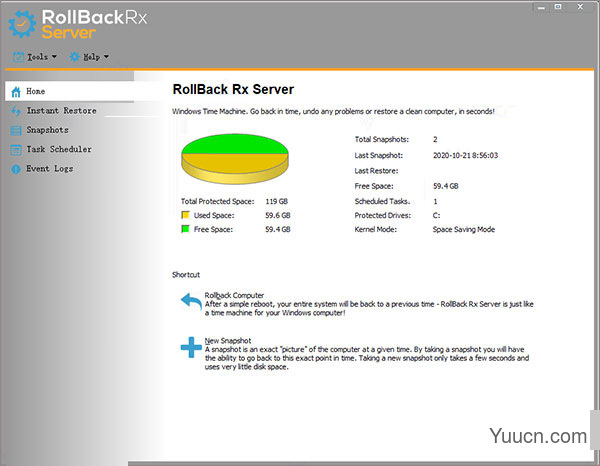600x466 pixels.
Task: Maximize the RollBack Rx window
Action: pyautogui.click(x=558, y=7)
